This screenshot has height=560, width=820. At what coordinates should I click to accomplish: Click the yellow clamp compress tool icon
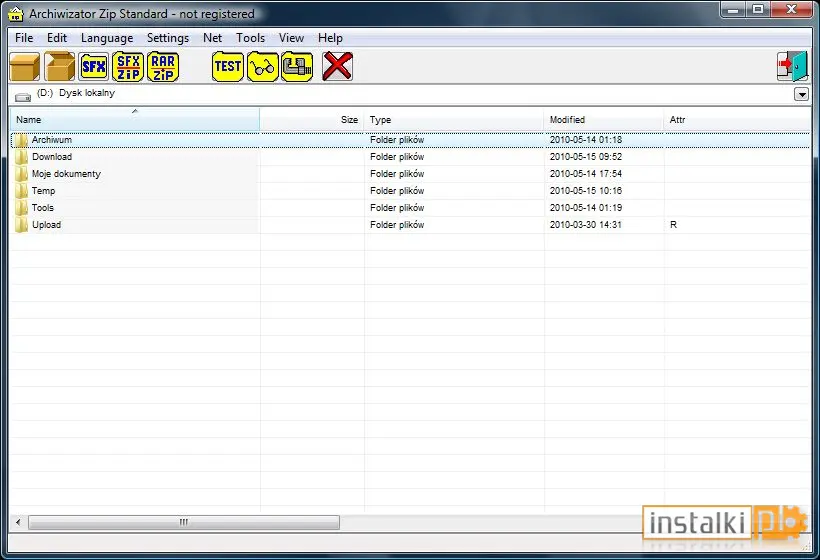point(297,66)
